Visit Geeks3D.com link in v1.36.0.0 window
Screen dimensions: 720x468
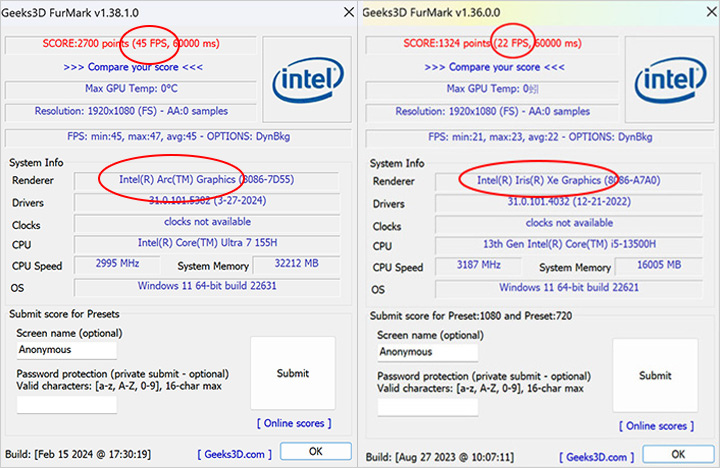[596, 457]
